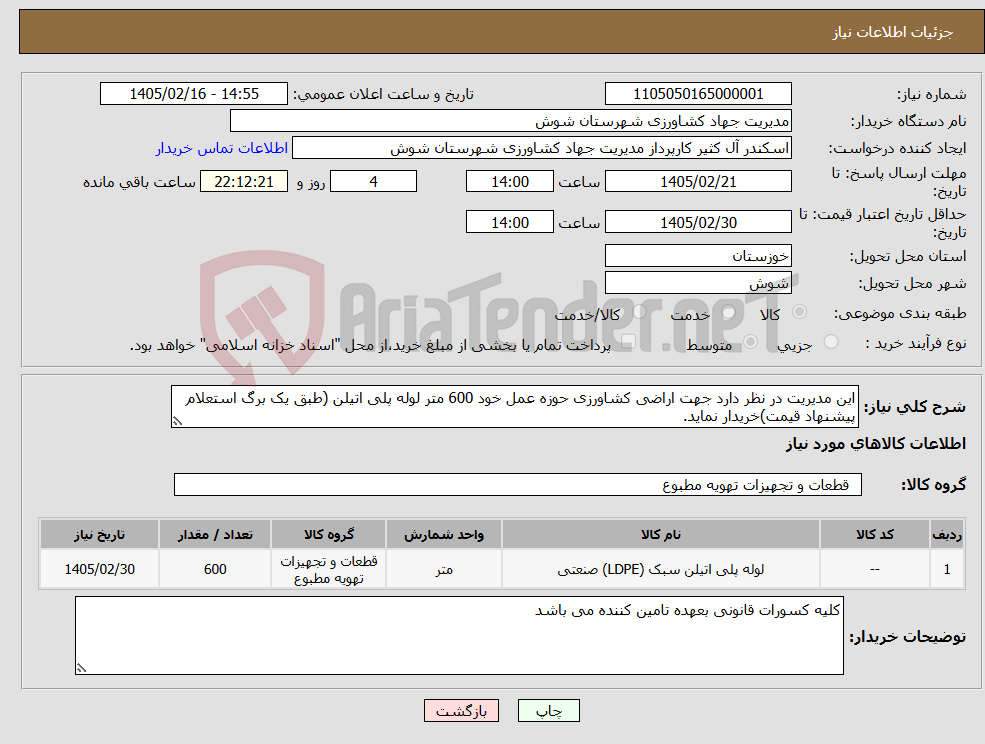This screenshot has width=985, height=744.
Task: Click the item name لوله پلی اتیلن سبک (LDPE) cell
Action: [x=660, y=569]
